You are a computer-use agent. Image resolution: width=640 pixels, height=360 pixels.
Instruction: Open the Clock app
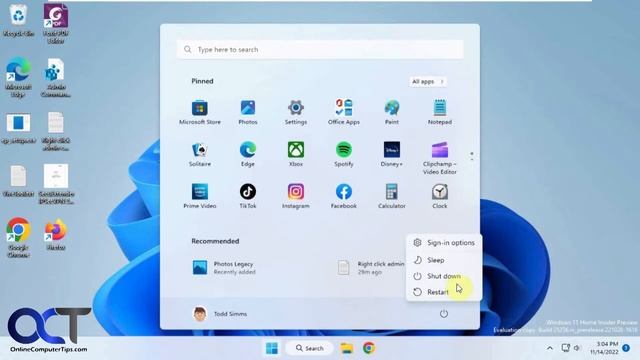coord(440,196)
